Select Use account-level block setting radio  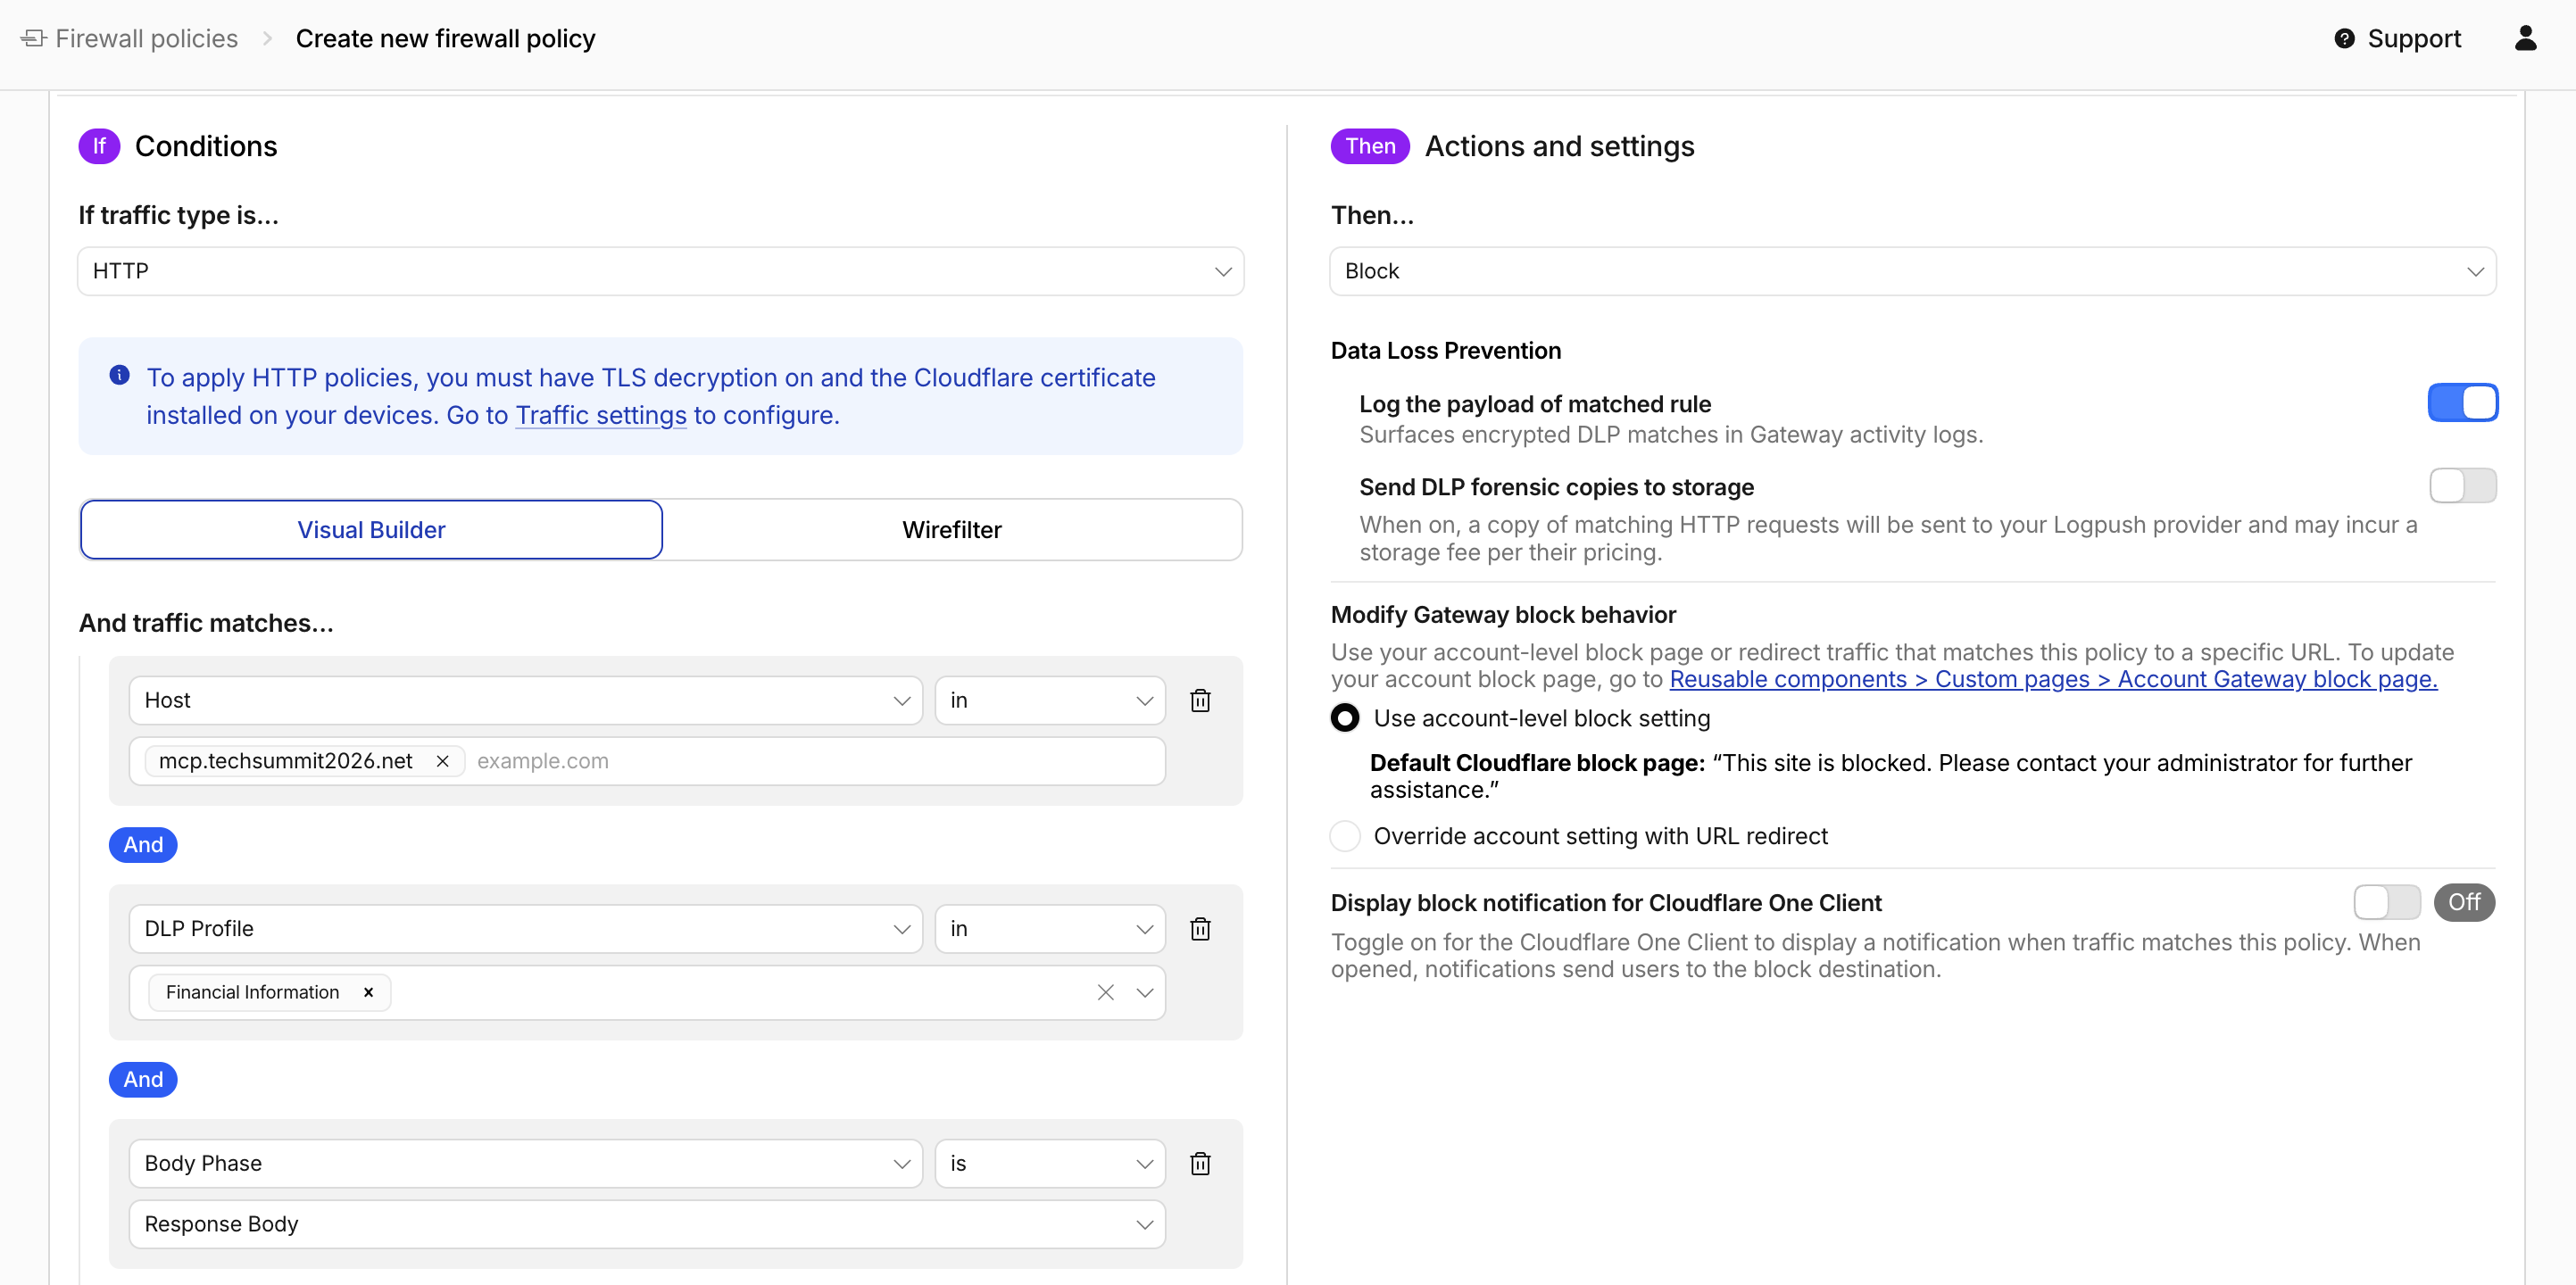tap(1345, 718)
